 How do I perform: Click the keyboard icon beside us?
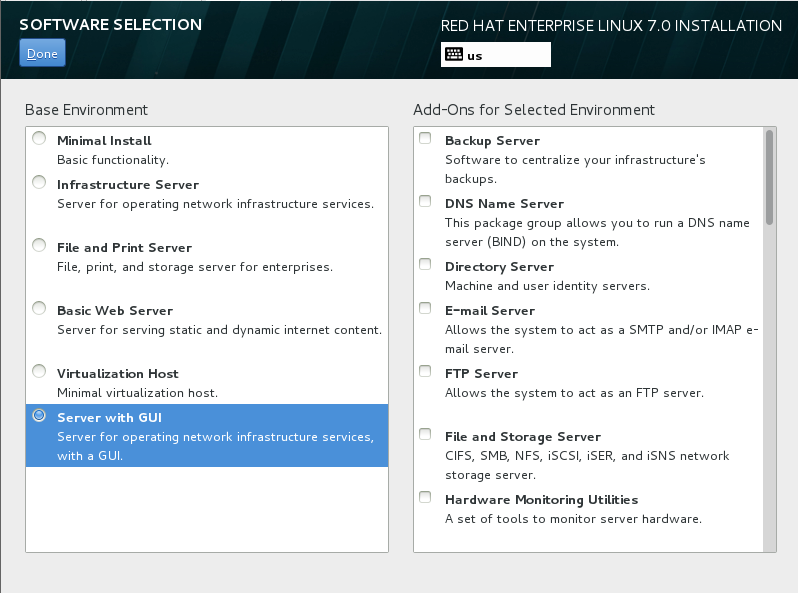pyautogui.click(x=453, y=54)
